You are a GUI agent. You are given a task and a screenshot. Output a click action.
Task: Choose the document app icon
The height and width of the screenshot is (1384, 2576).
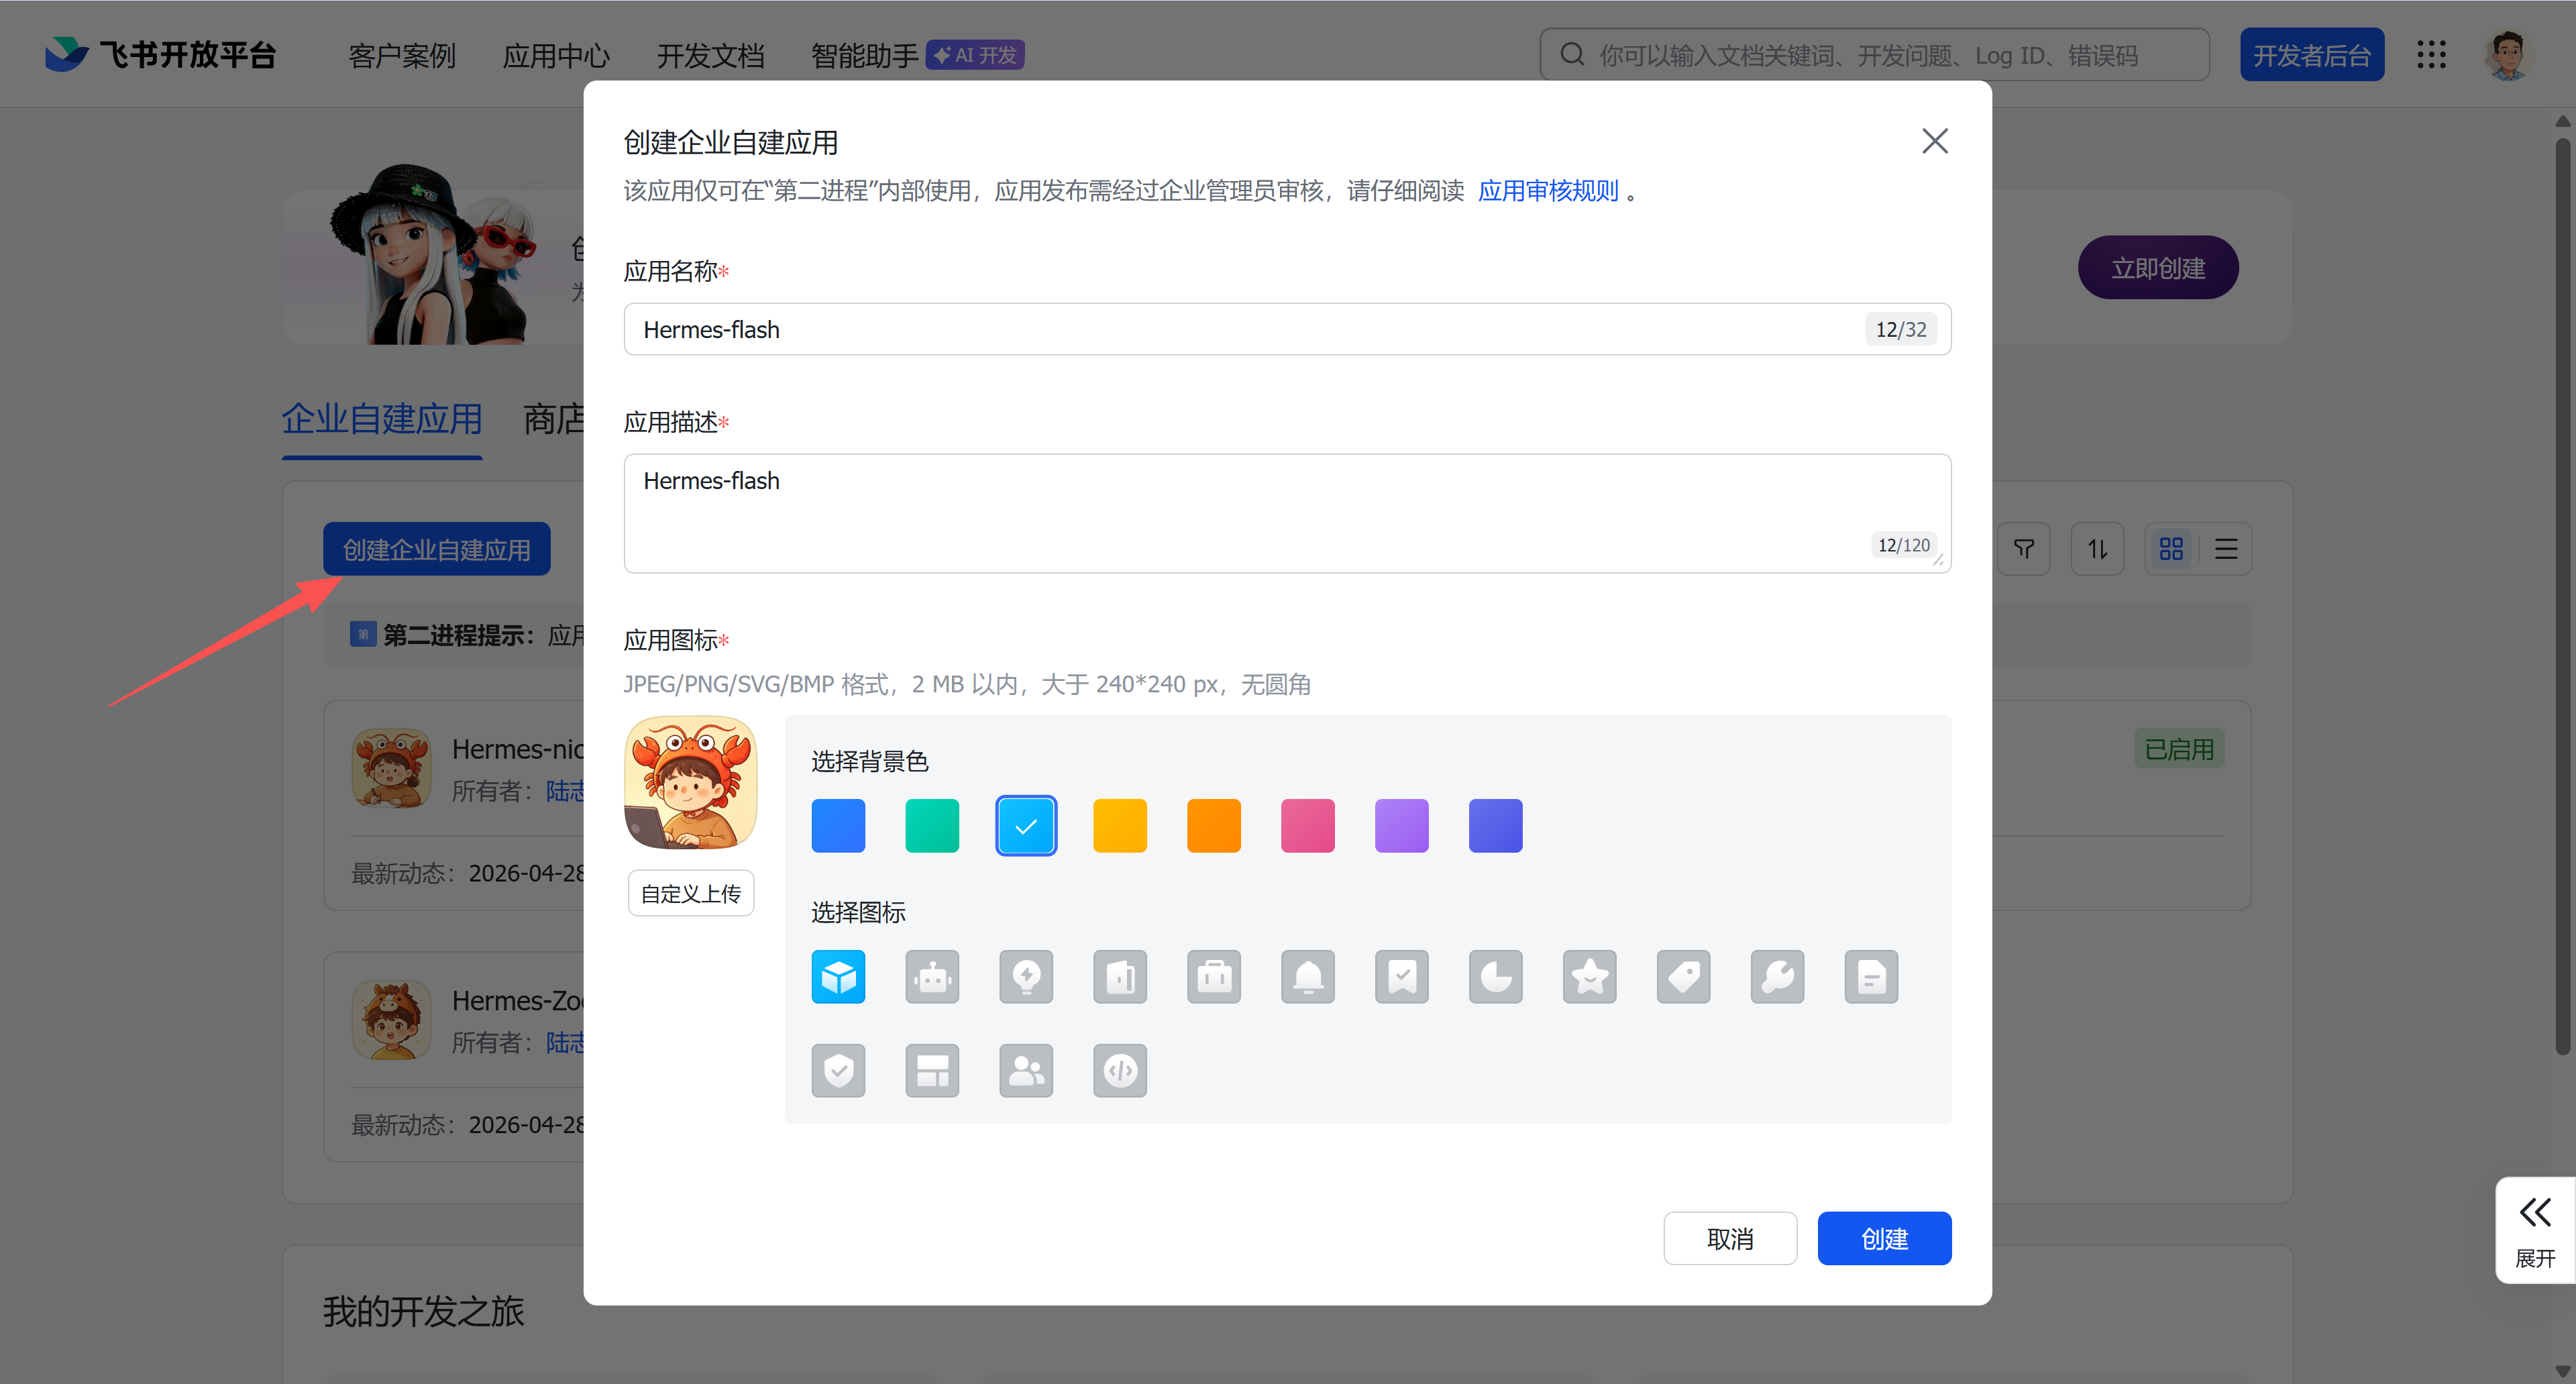coord(1872,977)
